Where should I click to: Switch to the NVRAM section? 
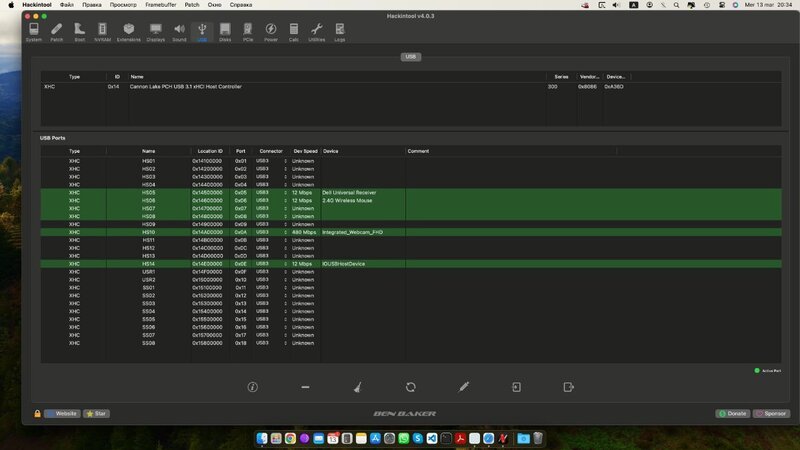click(x=103, y=32)
